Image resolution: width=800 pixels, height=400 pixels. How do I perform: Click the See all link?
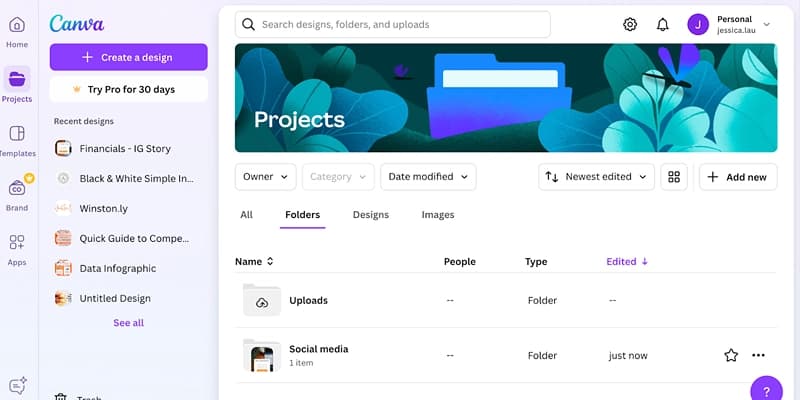tap(129, 322)
